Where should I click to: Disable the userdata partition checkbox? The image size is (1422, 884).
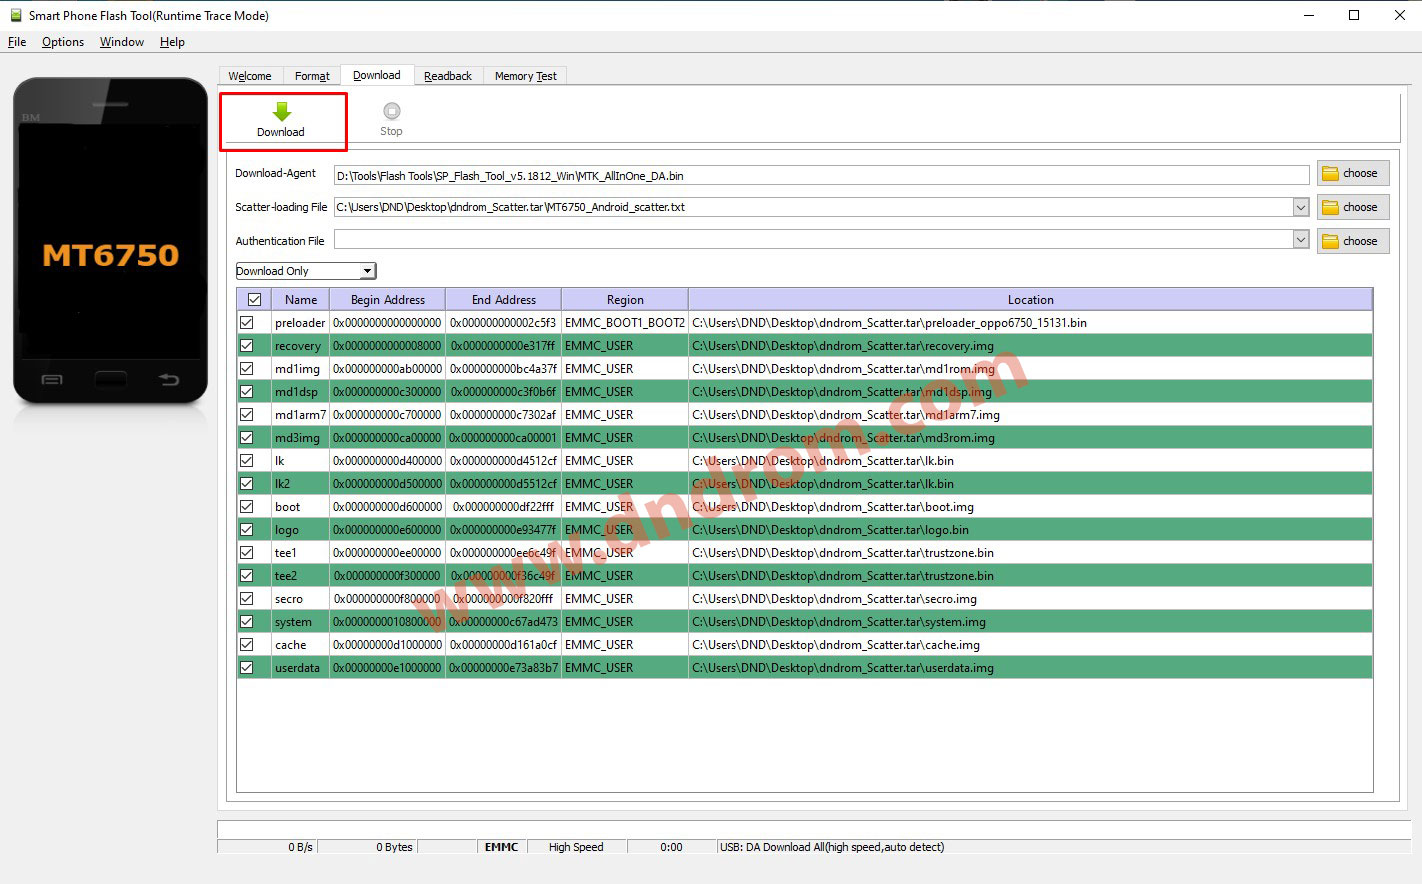[x=248, y=667]
